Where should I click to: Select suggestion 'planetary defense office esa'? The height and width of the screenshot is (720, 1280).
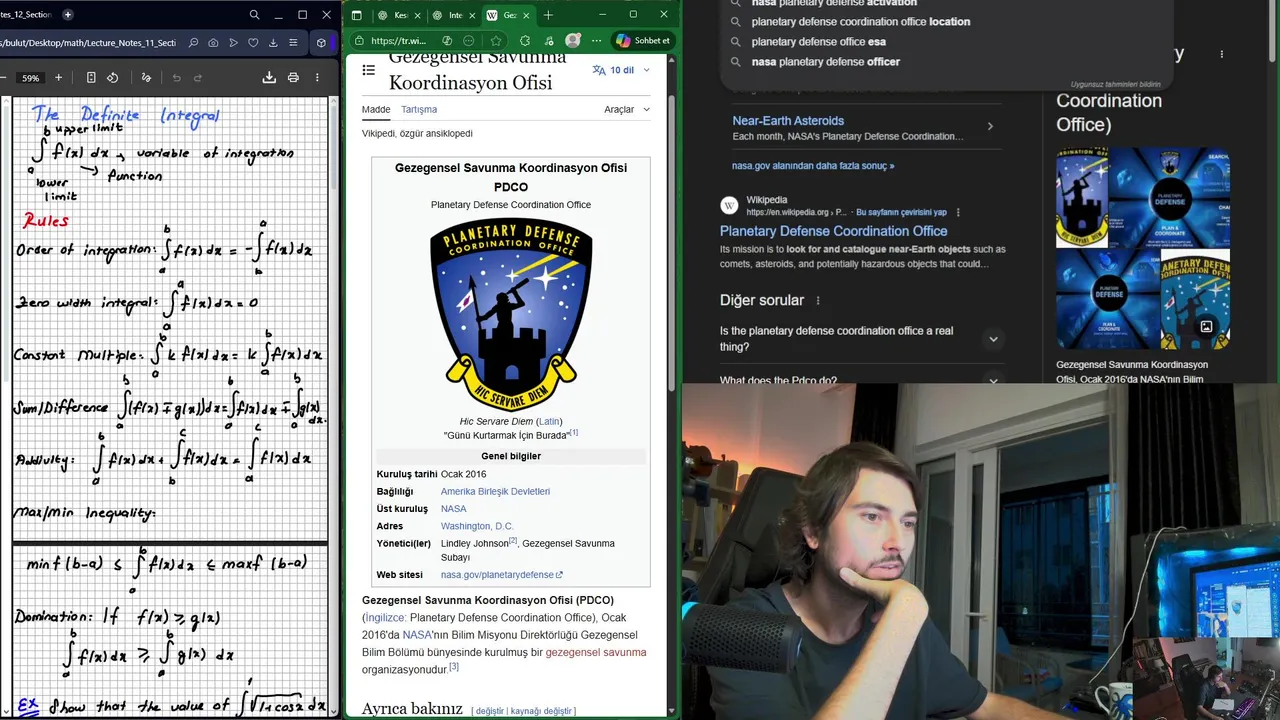818,41
